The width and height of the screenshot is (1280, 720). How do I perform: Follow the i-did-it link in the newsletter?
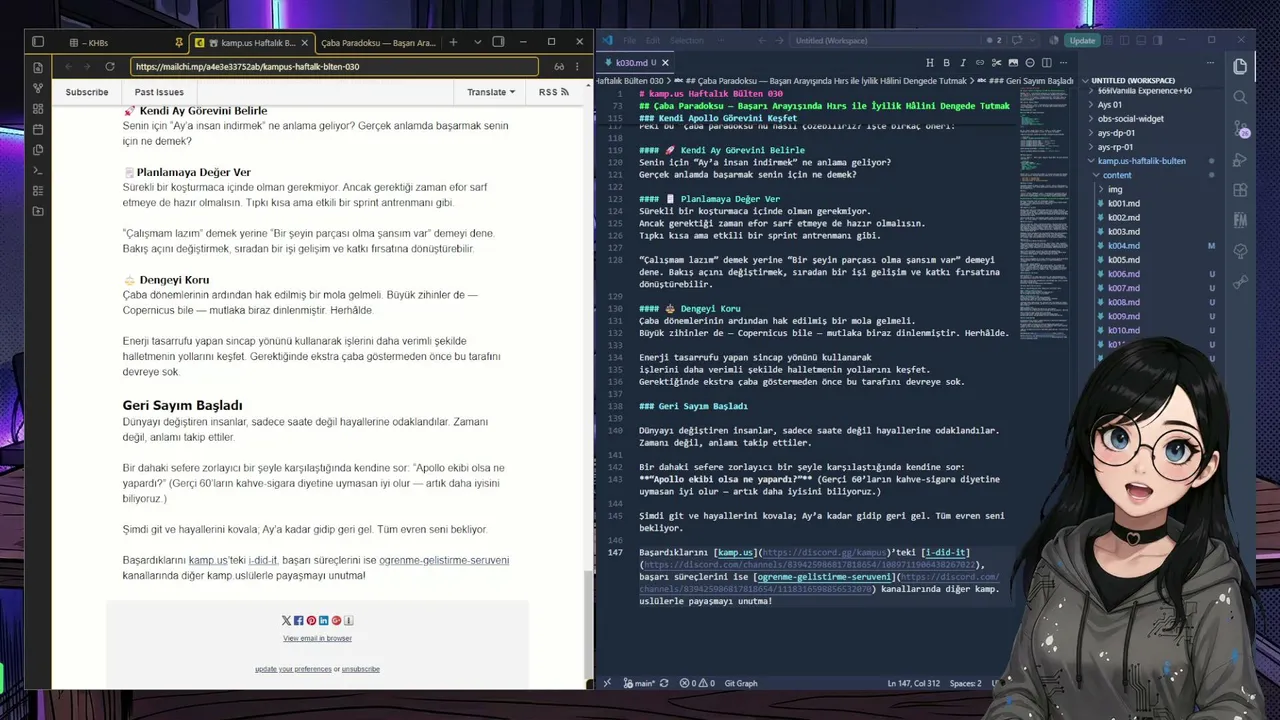[263, 560]
